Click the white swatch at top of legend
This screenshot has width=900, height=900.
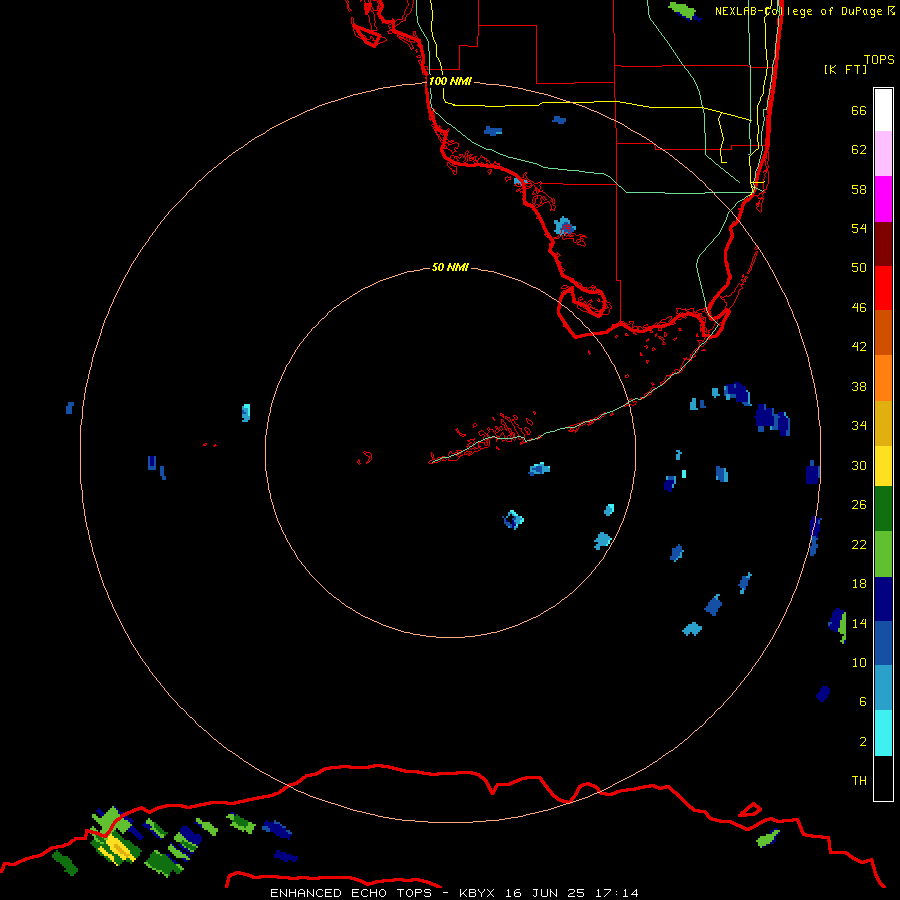(883, 110)
